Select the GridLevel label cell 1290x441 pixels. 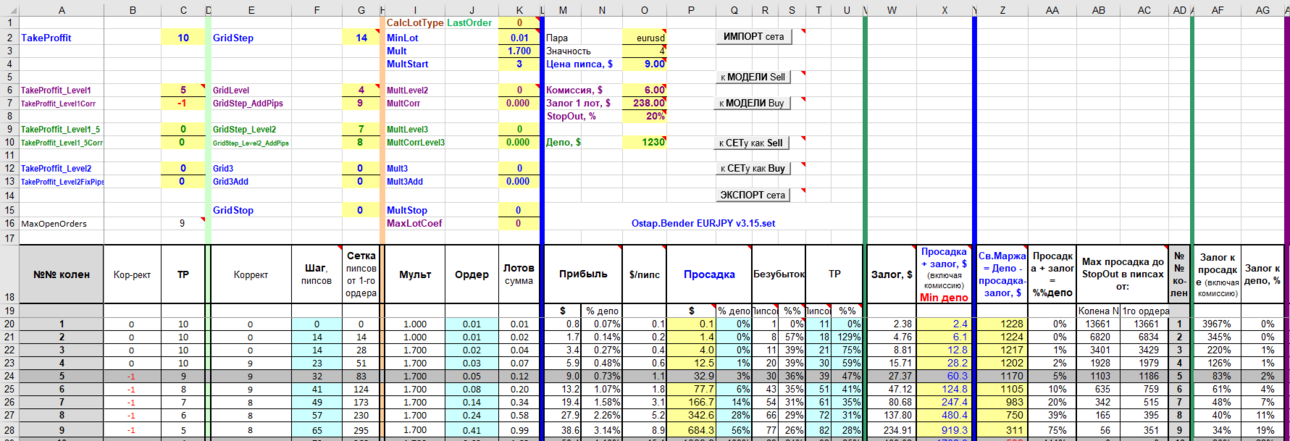250,89
